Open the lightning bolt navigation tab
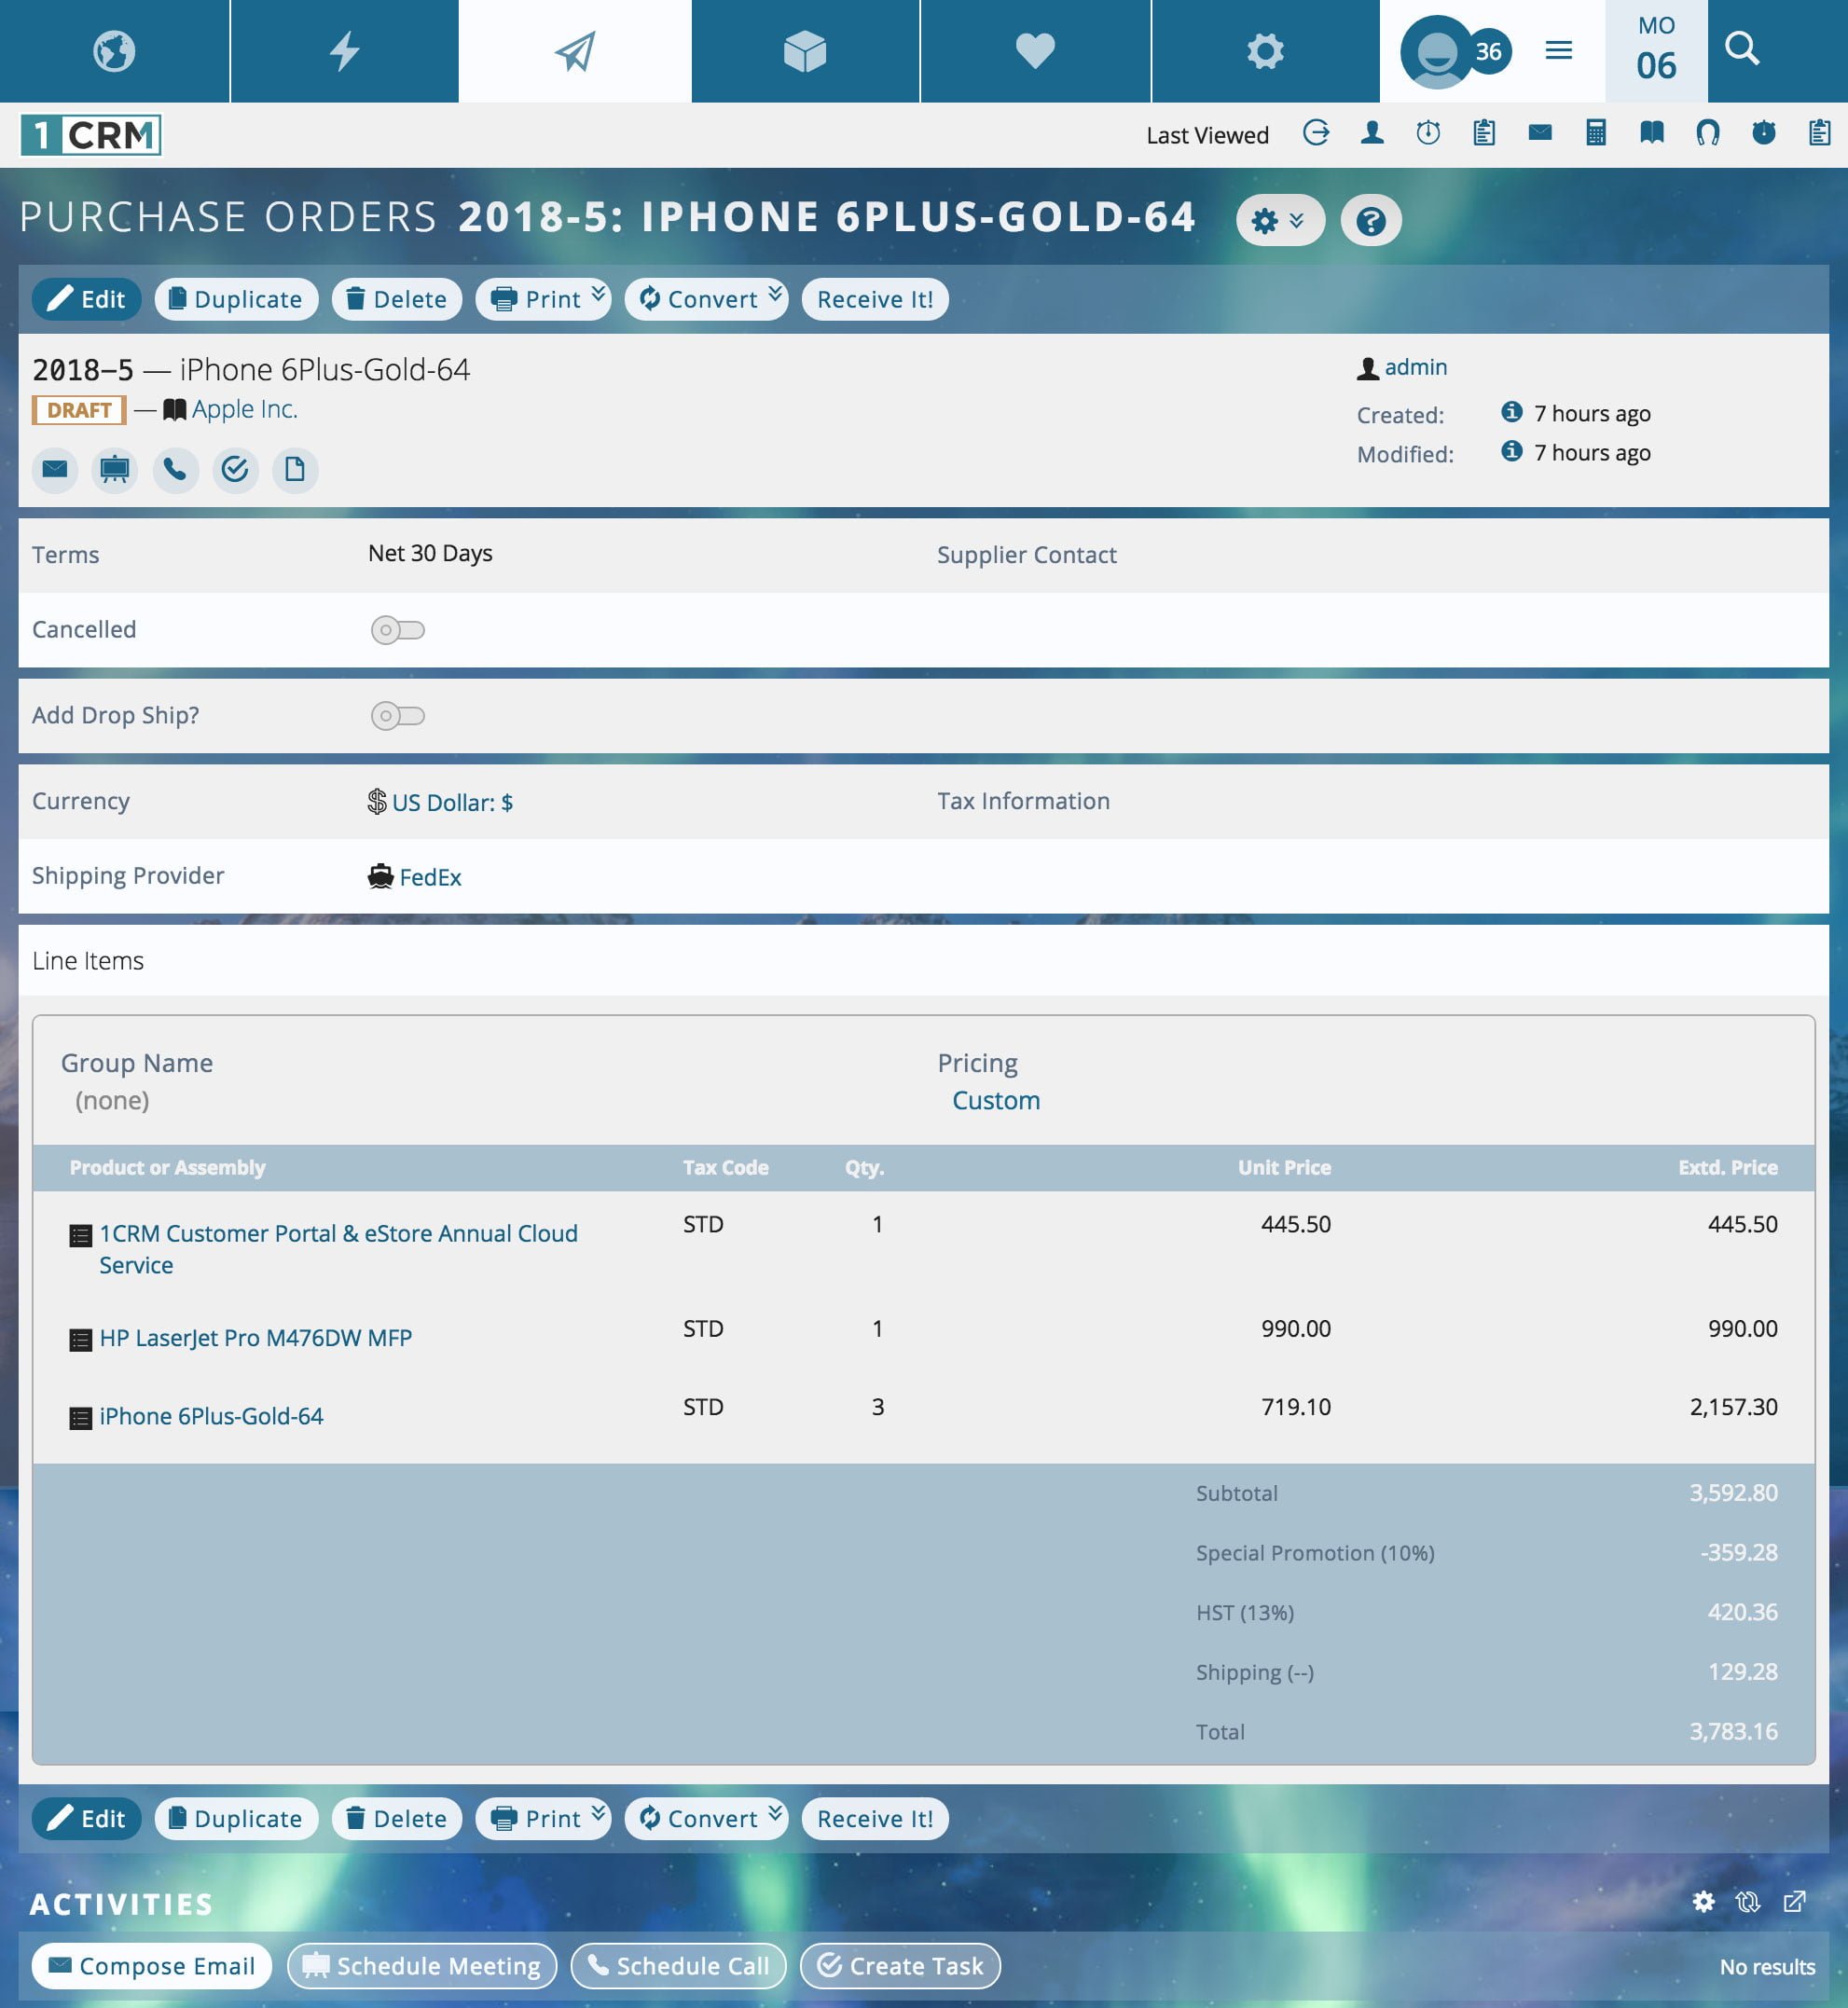1848x2008 pixels. [x=345, y=51]
